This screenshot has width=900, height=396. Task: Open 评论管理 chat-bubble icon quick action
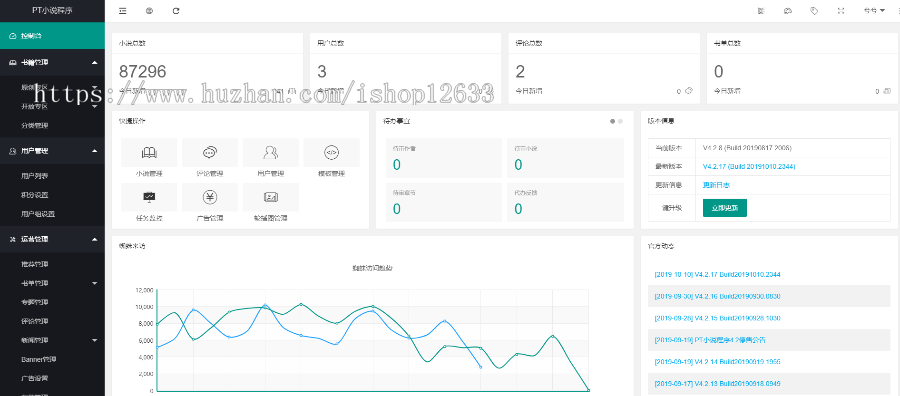[x=210, y=152]
